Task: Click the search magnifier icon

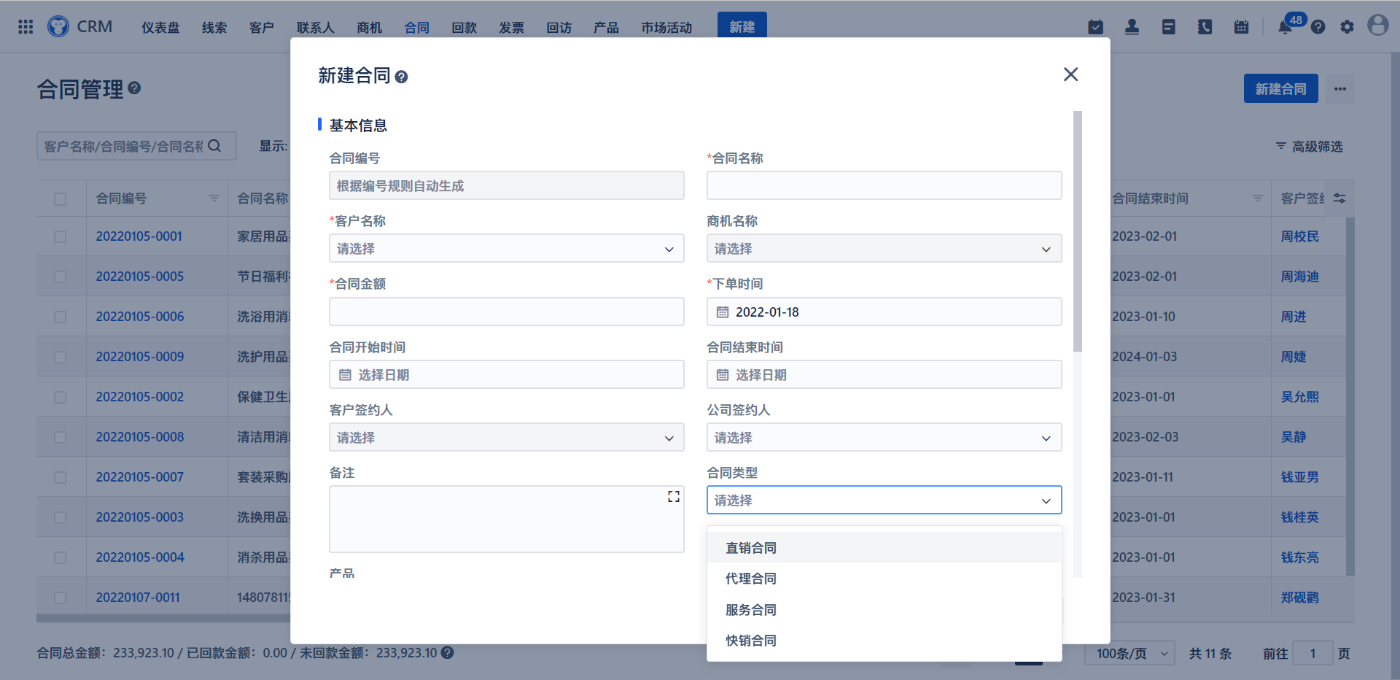Action: (x=214, y=146)
